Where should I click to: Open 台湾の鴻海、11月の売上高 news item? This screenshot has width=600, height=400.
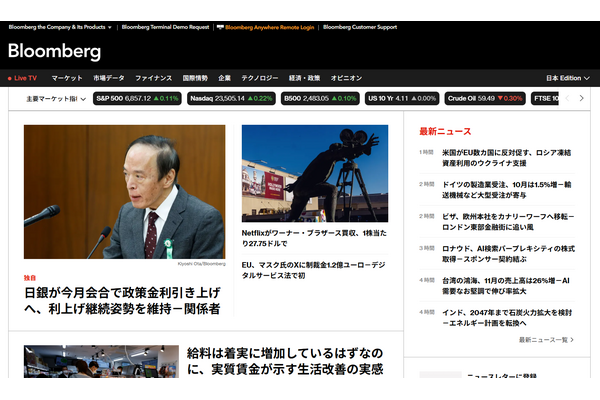coord(506,286)
